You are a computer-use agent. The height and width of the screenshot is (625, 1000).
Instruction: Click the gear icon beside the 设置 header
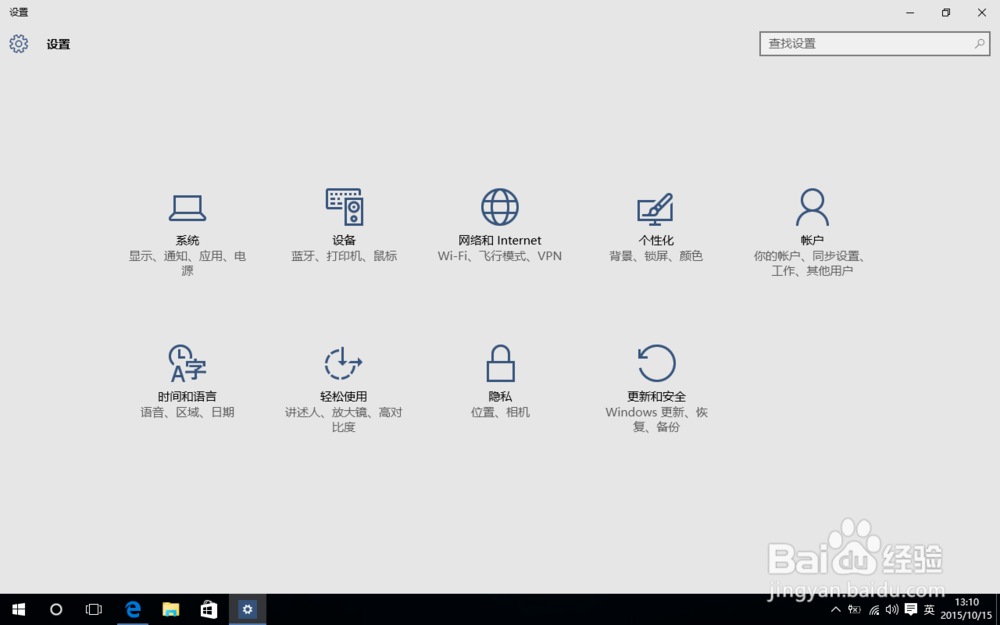[18, 44]
